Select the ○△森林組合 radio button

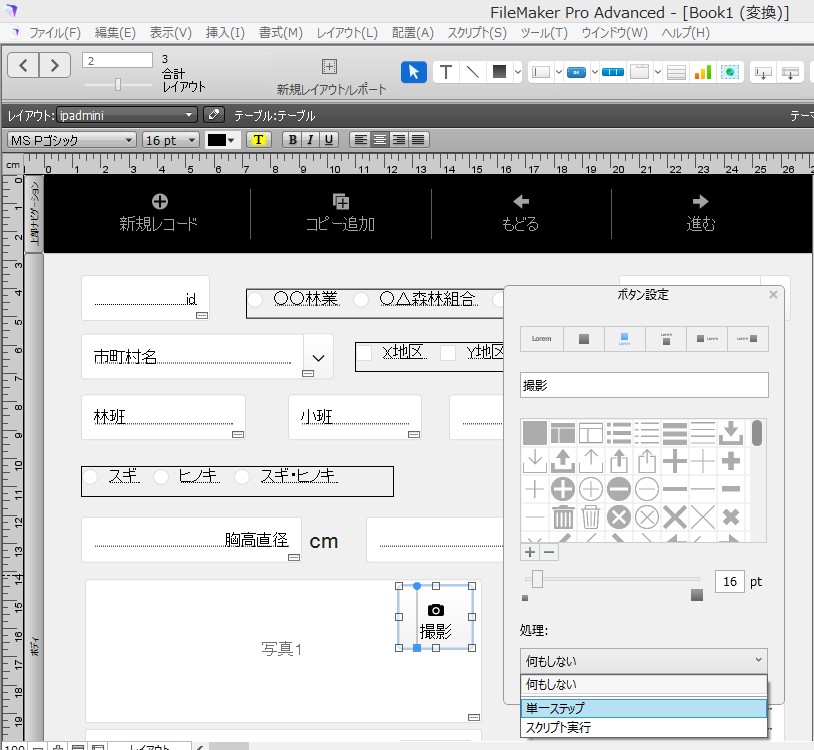[x=361, y=299]
